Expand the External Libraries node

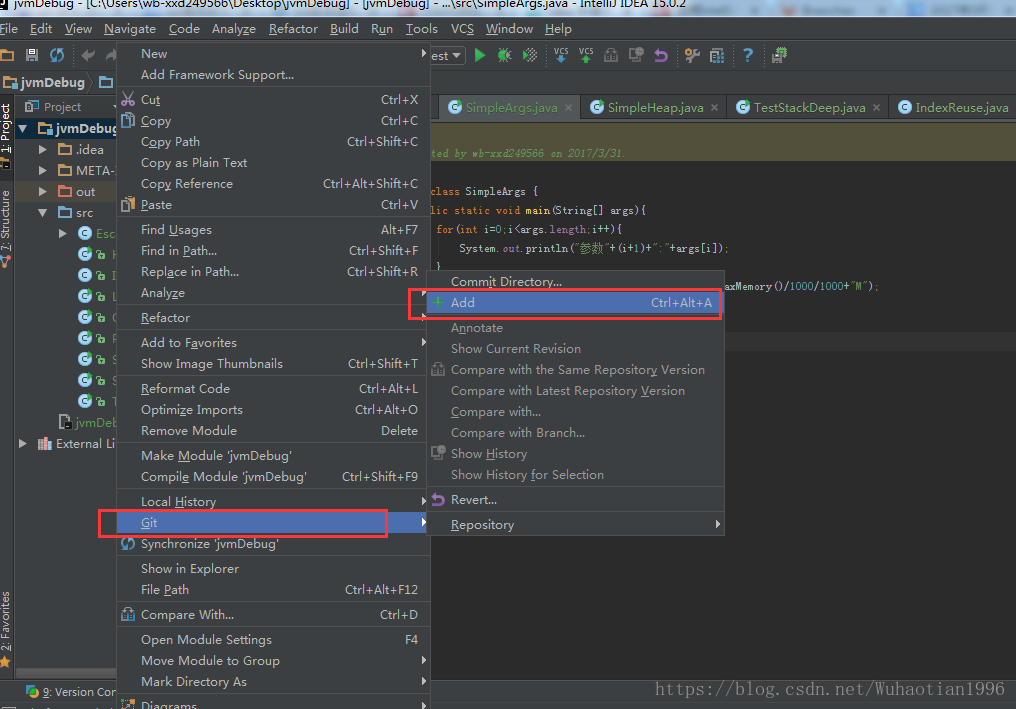click(23, 444)
